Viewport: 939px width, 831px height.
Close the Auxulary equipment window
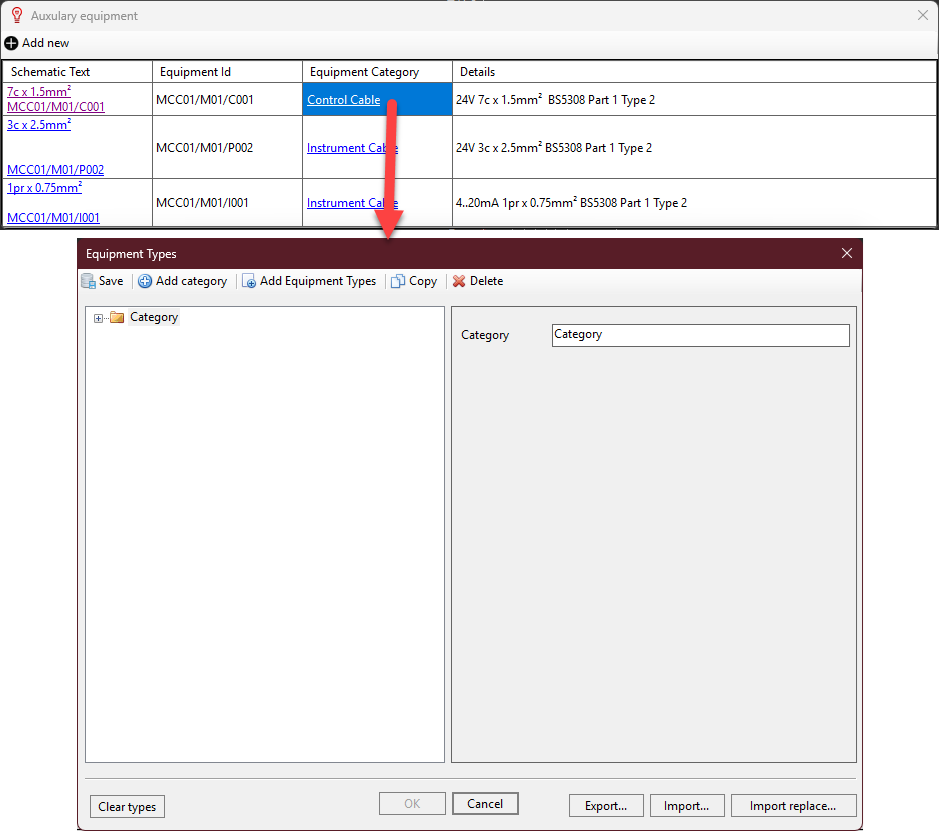tap(923, 16)
